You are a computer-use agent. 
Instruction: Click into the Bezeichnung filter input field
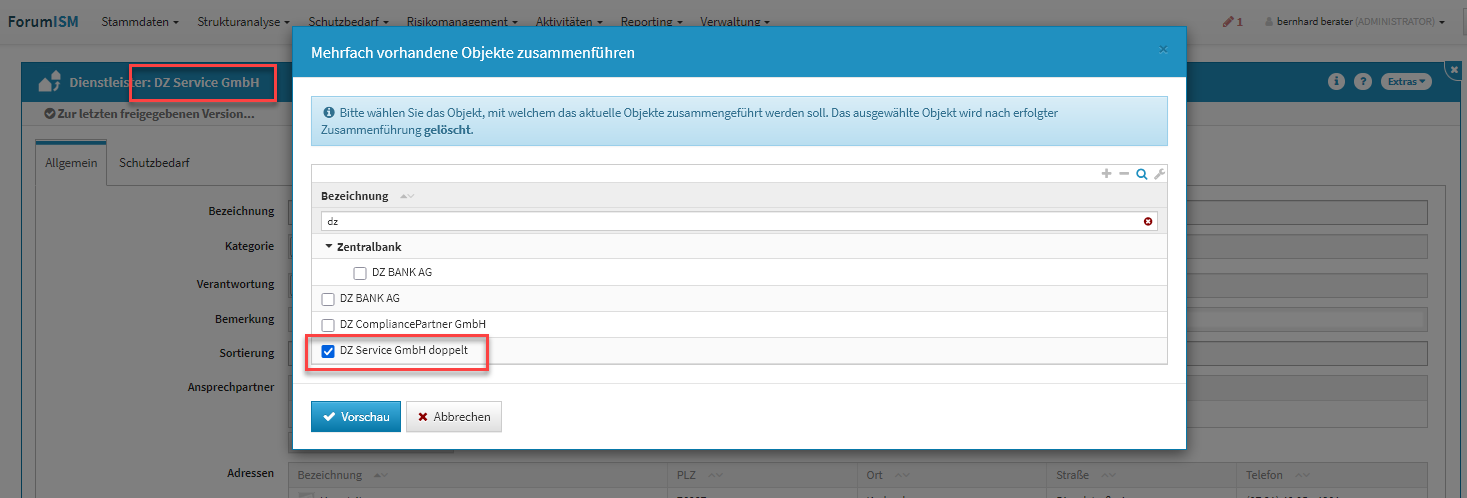(x=730, y=221)
